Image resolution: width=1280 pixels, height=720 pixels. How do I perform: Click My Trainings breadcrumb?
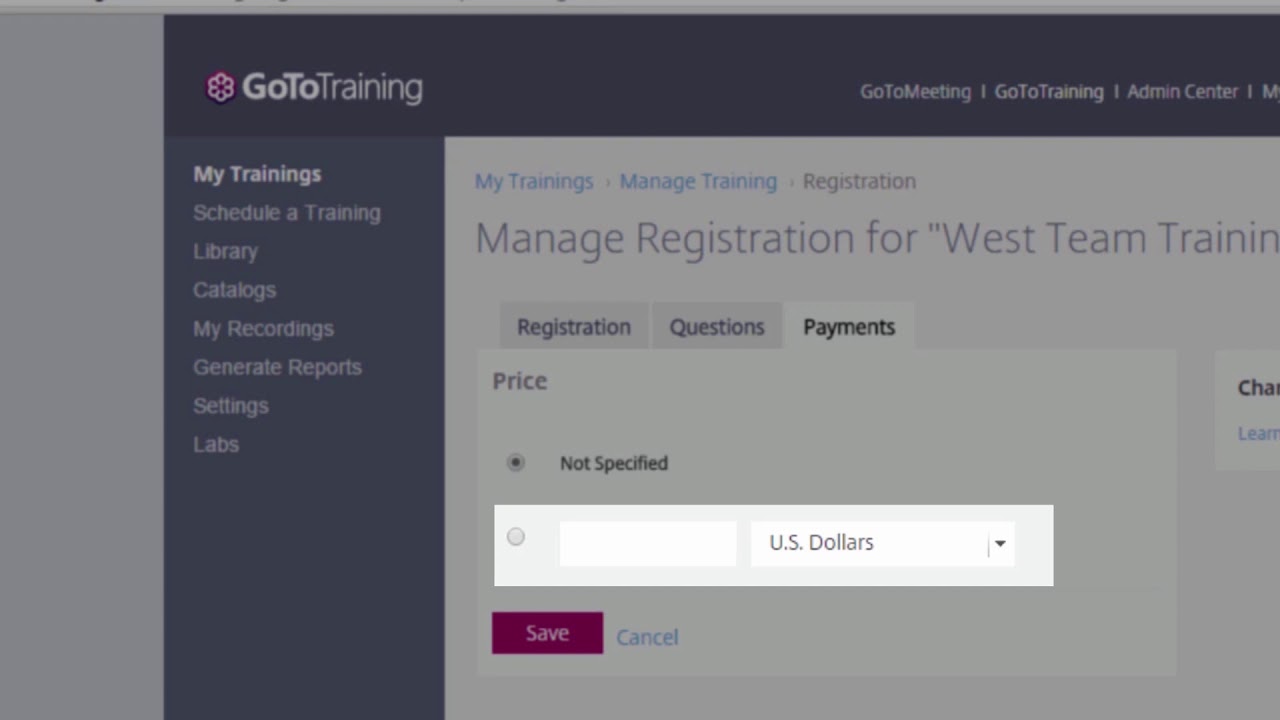tap(534, 181)
